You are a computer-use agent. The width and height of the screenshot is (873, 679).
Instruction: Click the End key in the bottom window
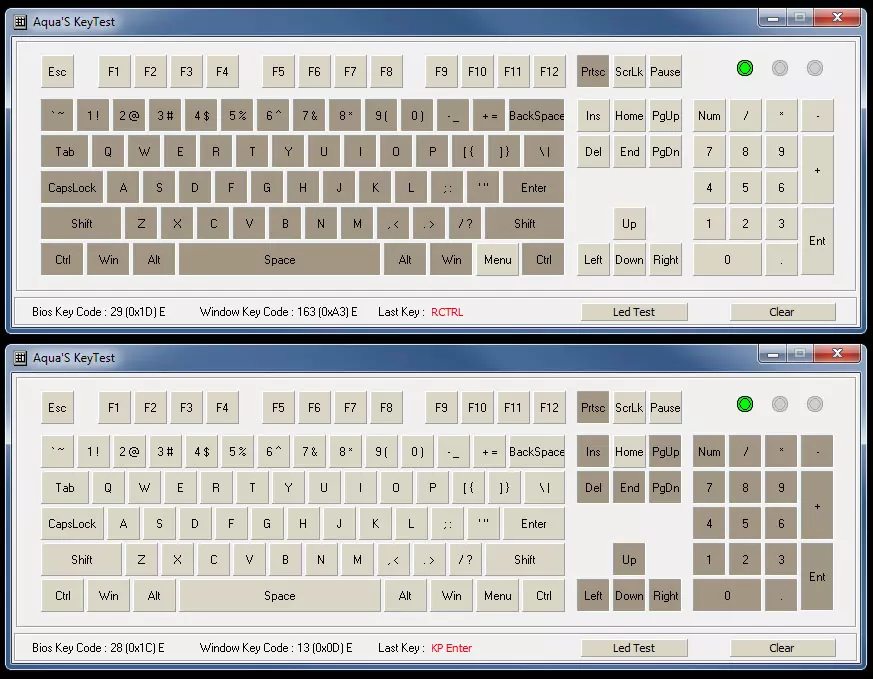629,488
